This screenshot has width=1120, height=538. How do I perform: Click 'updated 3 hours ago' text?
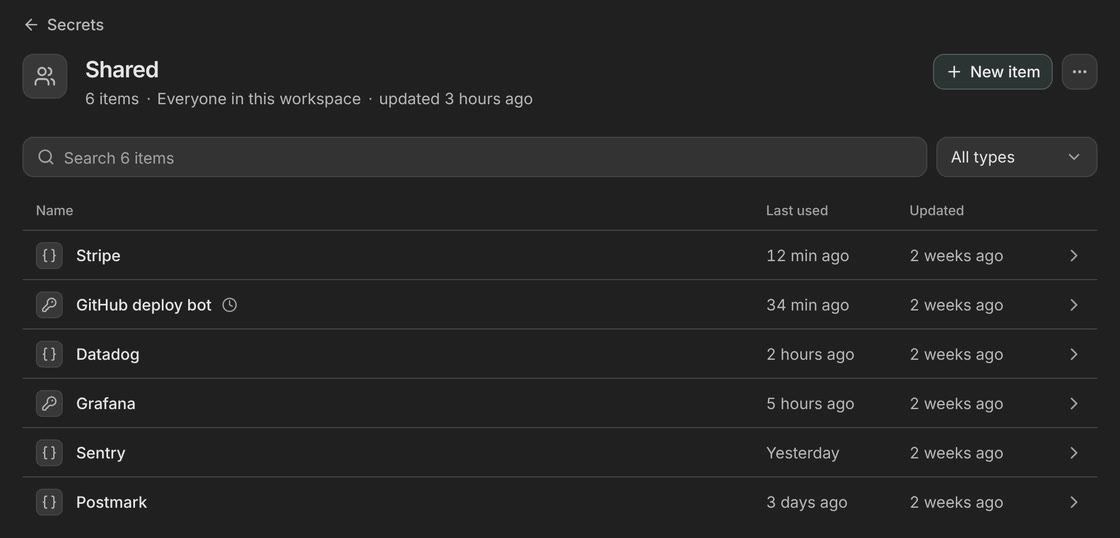(456, 99)
